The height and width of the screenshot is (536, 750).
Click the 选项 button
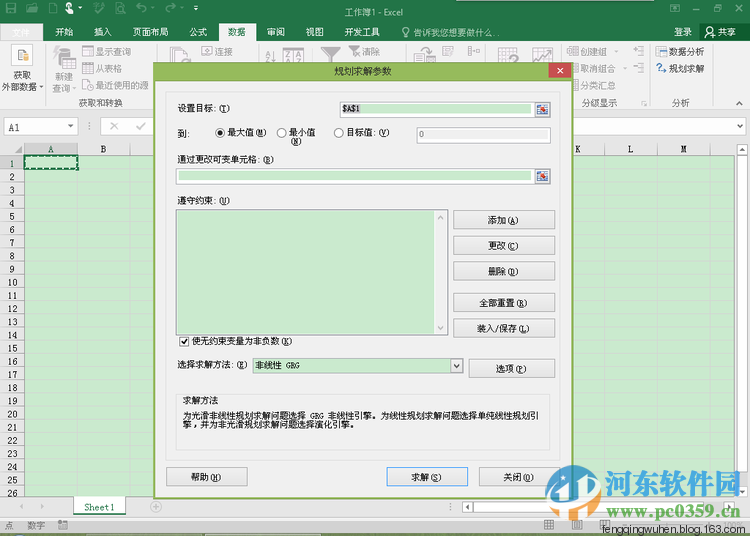click(x=511, y=369)
